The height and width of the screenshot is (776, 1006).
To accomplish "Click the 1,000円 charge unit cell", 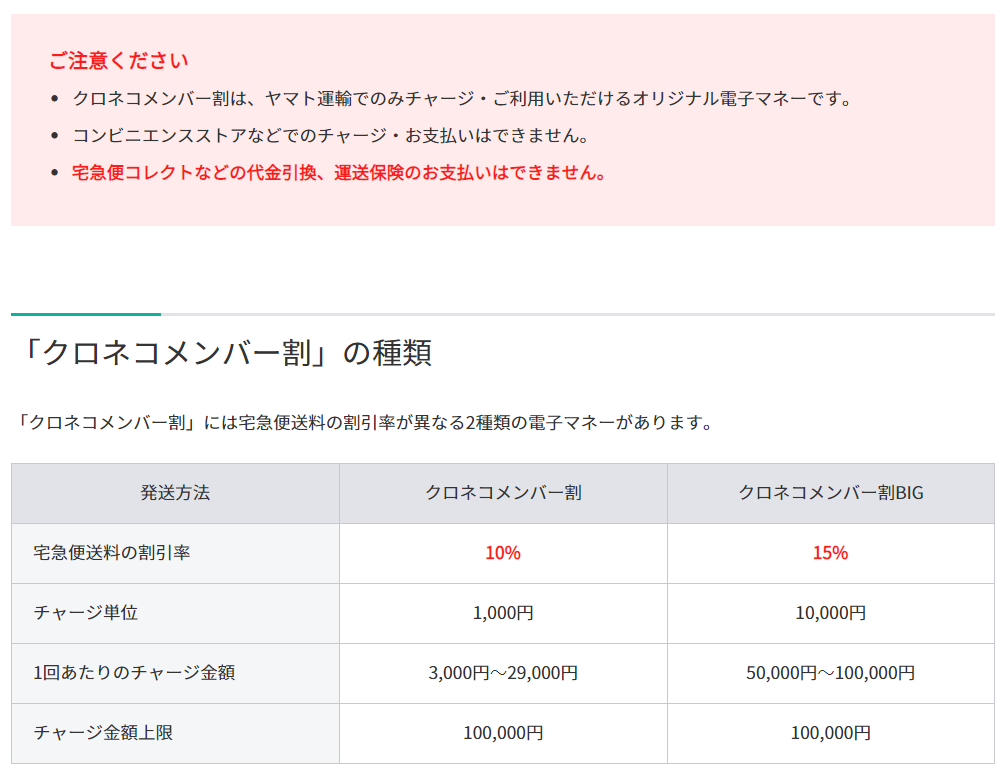I will [503, 613].
